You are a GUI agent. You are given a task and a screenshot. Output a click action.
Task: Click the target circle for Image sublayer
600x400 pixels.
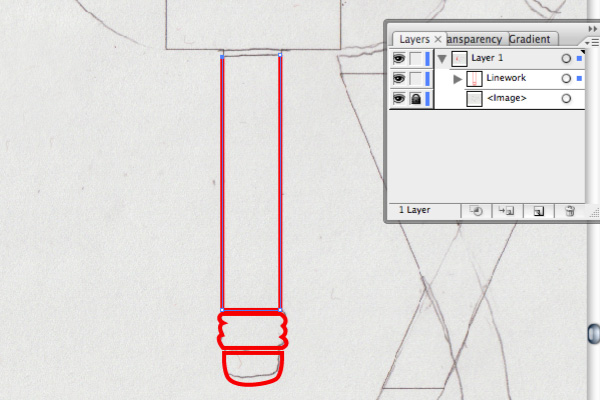(x=566, y=98)
